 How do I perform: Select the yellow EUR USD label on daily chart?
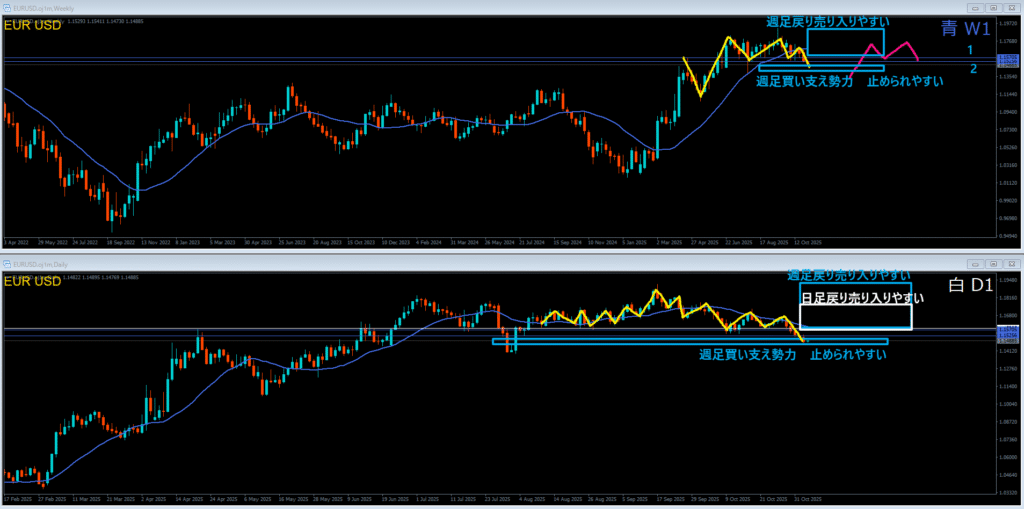33,282
